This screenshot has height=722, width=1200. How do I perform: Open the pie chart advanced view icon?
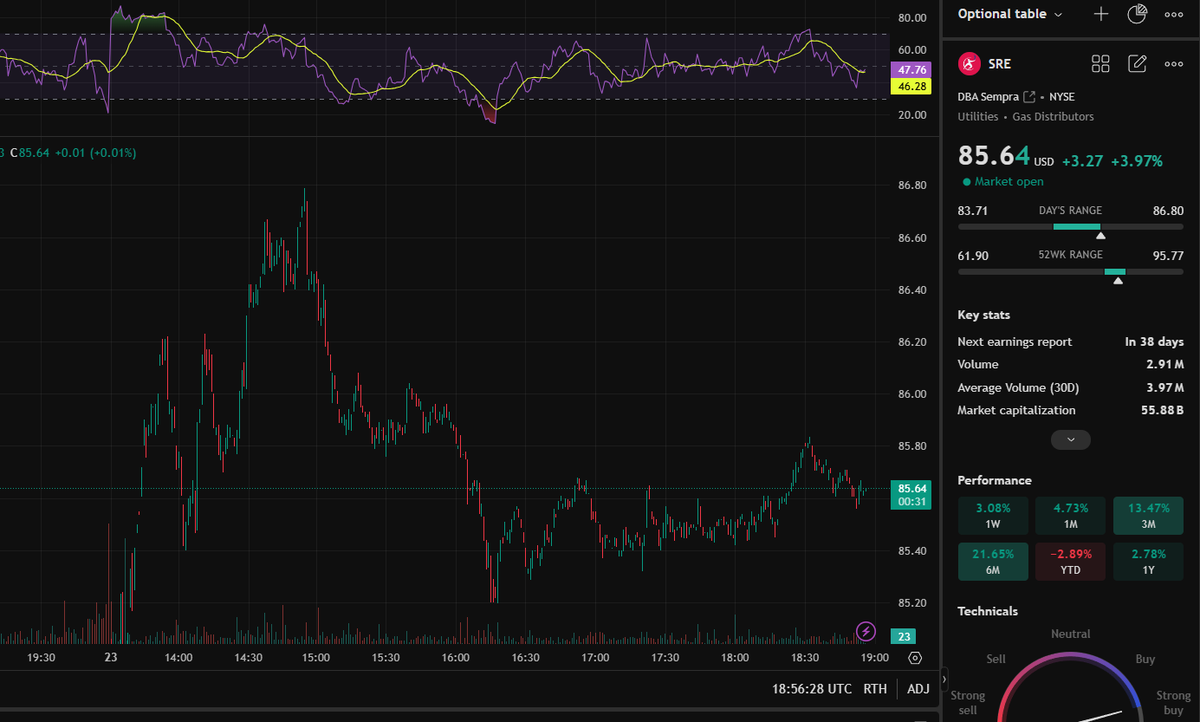[x=1137, y=14]
